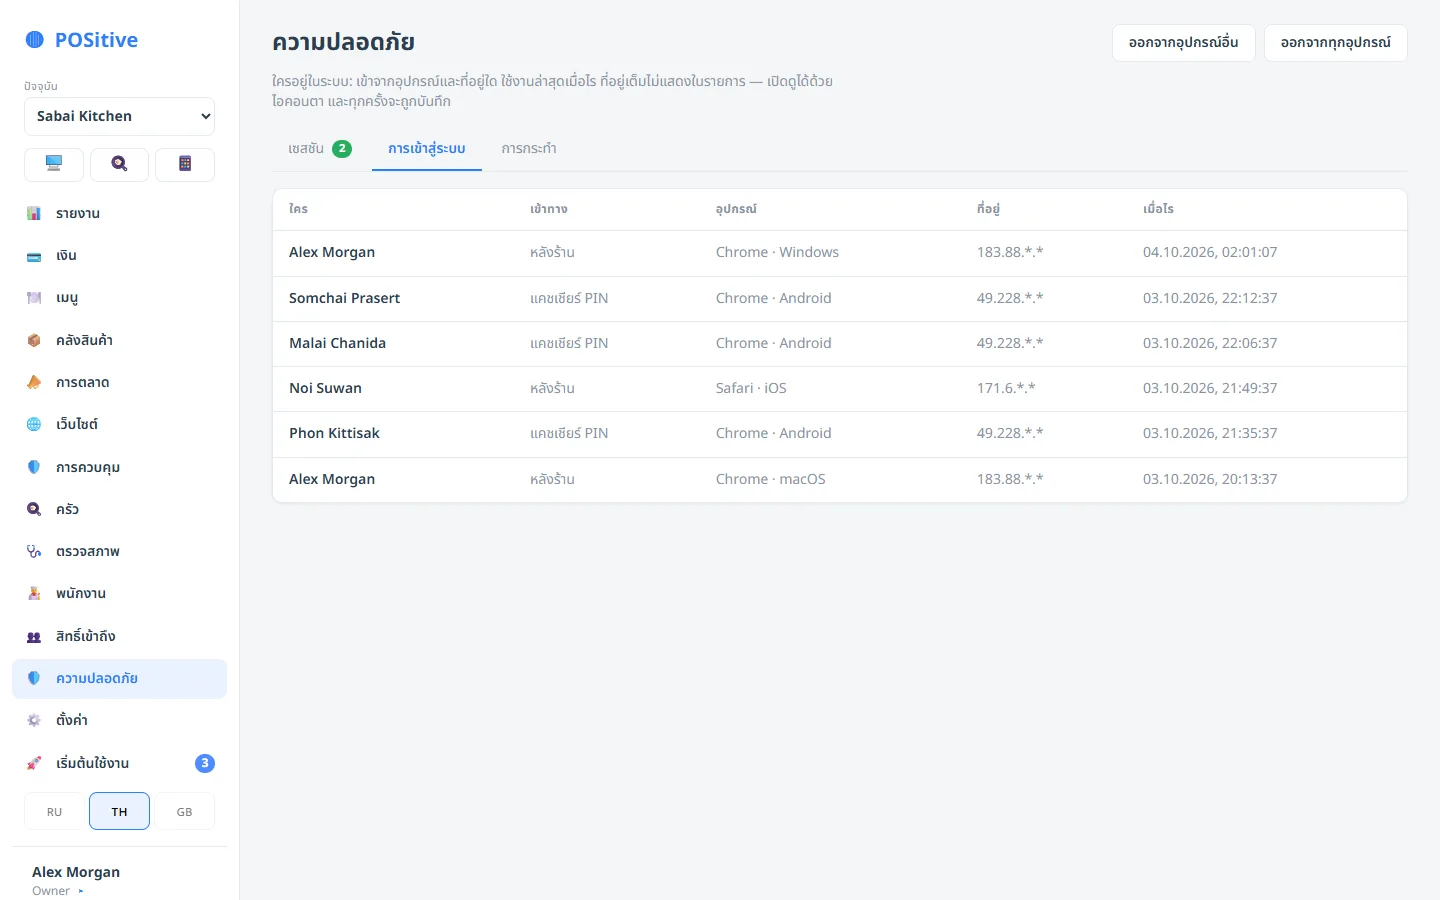This screenshot has height=900, width=1440.
Task: Open สิทธิ์เข้าถึง access rights icon
Action: [x=34, y=636]
